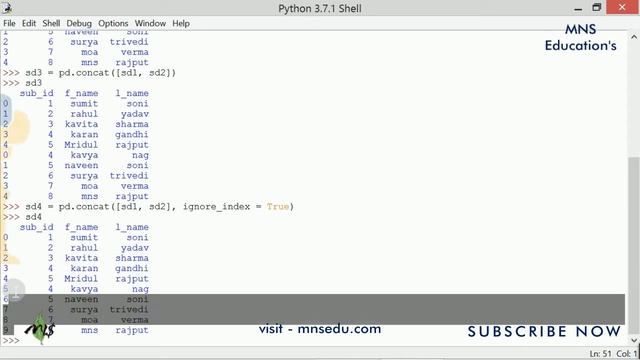
Task: Click the 'SUBSCRIBE NOW' text
Action: pos(544,331)
